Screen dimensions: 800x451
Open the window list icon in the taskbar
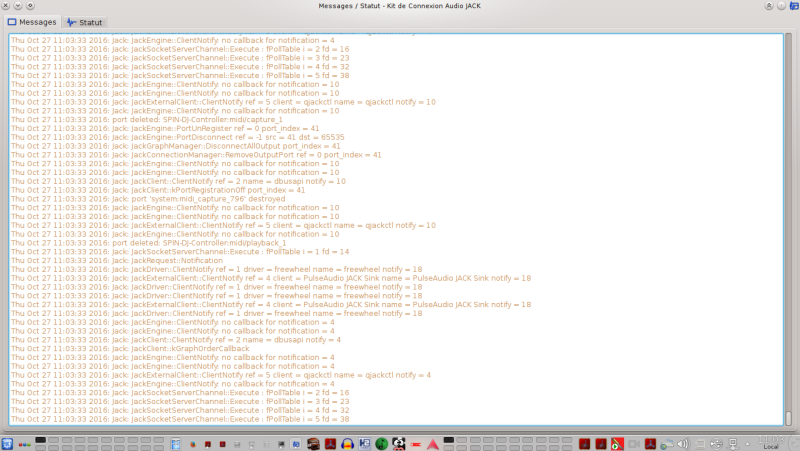[x=176, y=444]
